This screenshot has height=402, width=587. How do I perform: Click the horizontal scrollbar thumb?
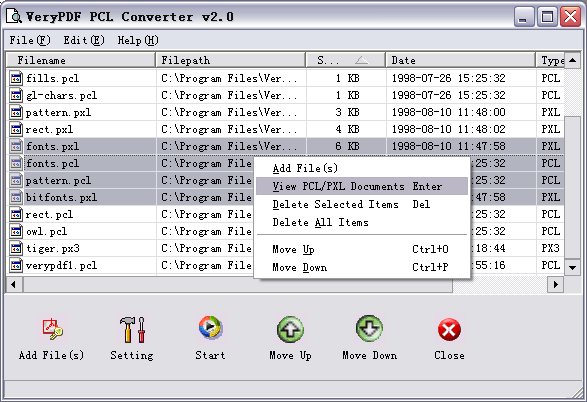click(238, 284)
